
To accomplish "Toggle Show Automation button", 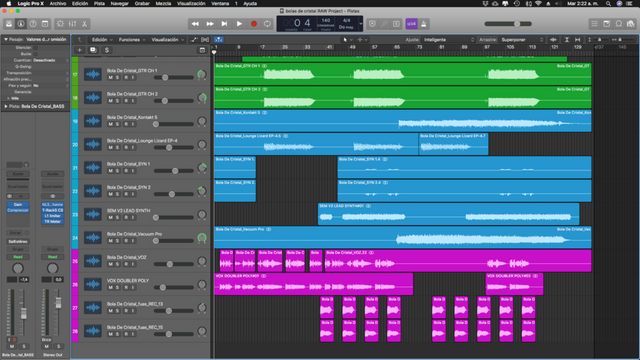I will click(x=194, y=40).
